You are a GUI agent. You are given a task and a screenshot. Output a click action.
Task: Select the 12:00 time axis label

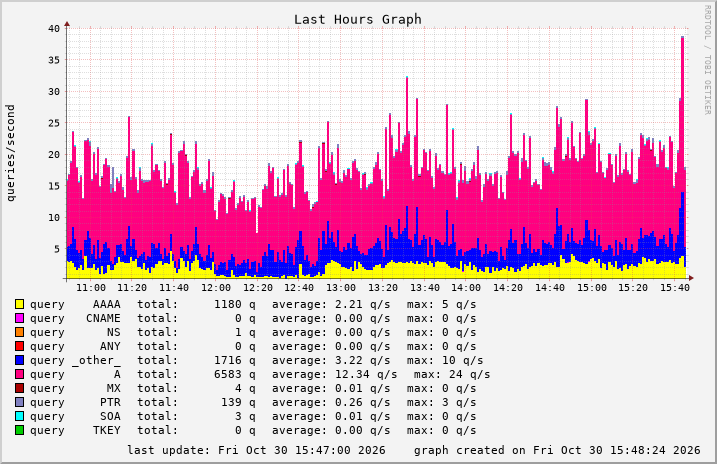tap(216, 288)
